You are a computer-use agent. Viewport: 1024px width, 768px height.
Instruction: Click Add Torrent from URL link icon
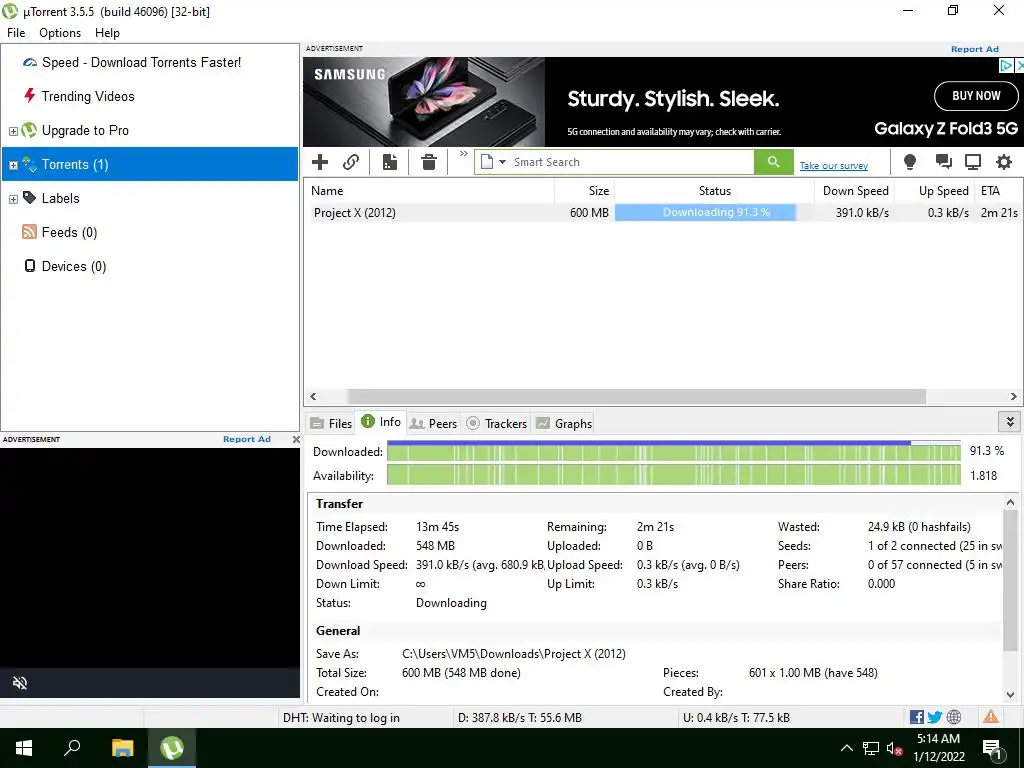pyautogui.click(x=351, y=162)
